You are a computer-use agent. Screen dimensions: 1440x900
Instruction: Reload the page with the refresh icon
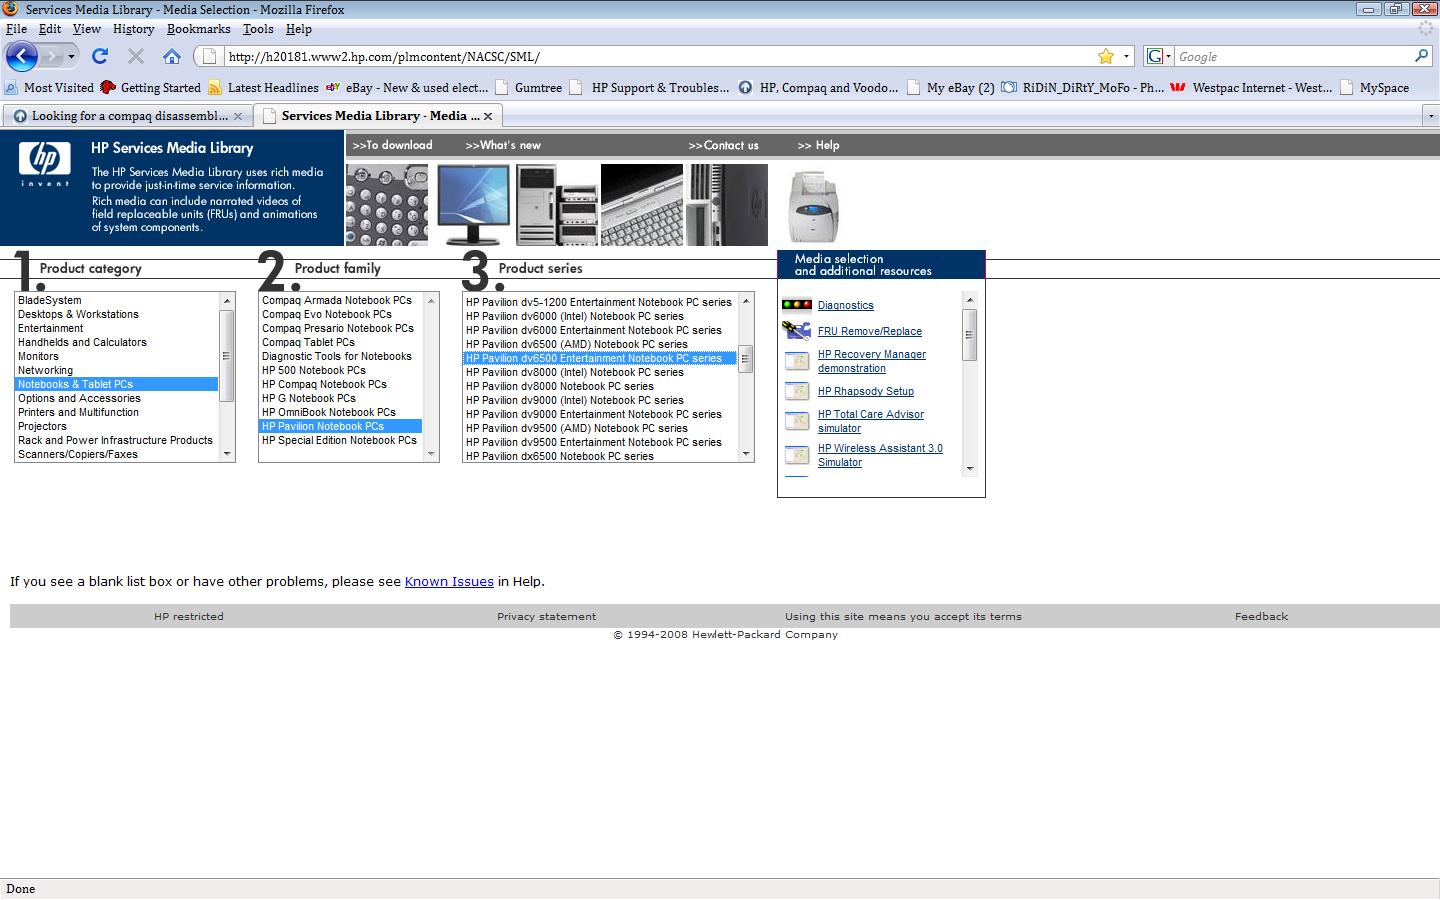click(x=100, y=56)
